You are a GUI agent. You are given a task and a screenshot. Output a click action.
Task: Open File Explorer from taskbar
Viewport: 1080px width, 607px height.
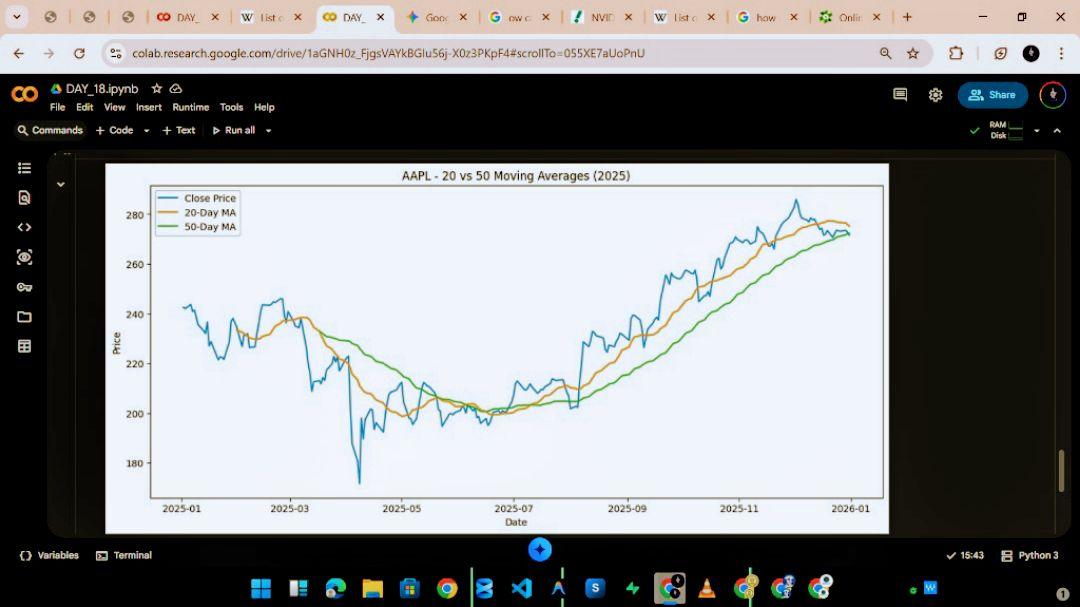(x=373, y=588)
